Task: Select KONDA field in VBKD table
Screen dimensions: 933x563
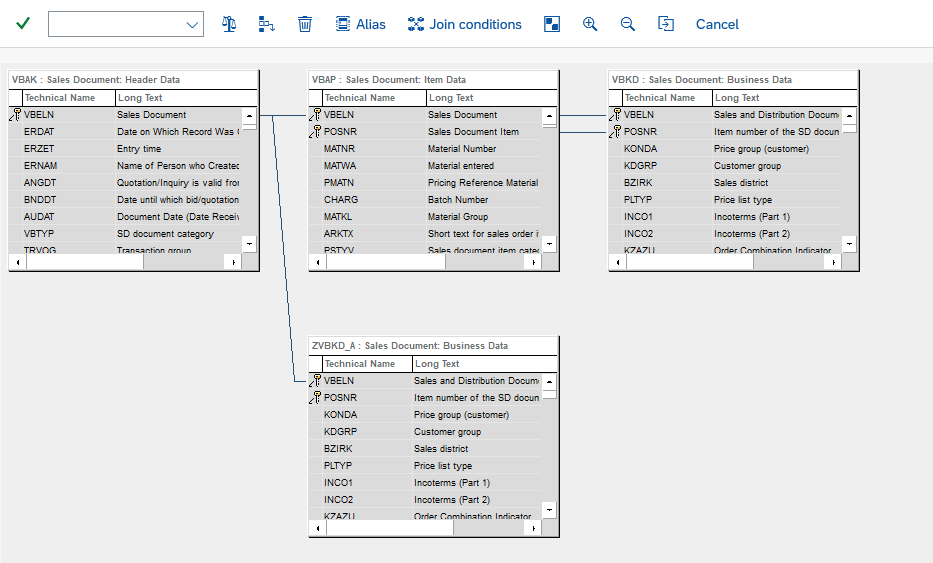Action: coord(725,149)
